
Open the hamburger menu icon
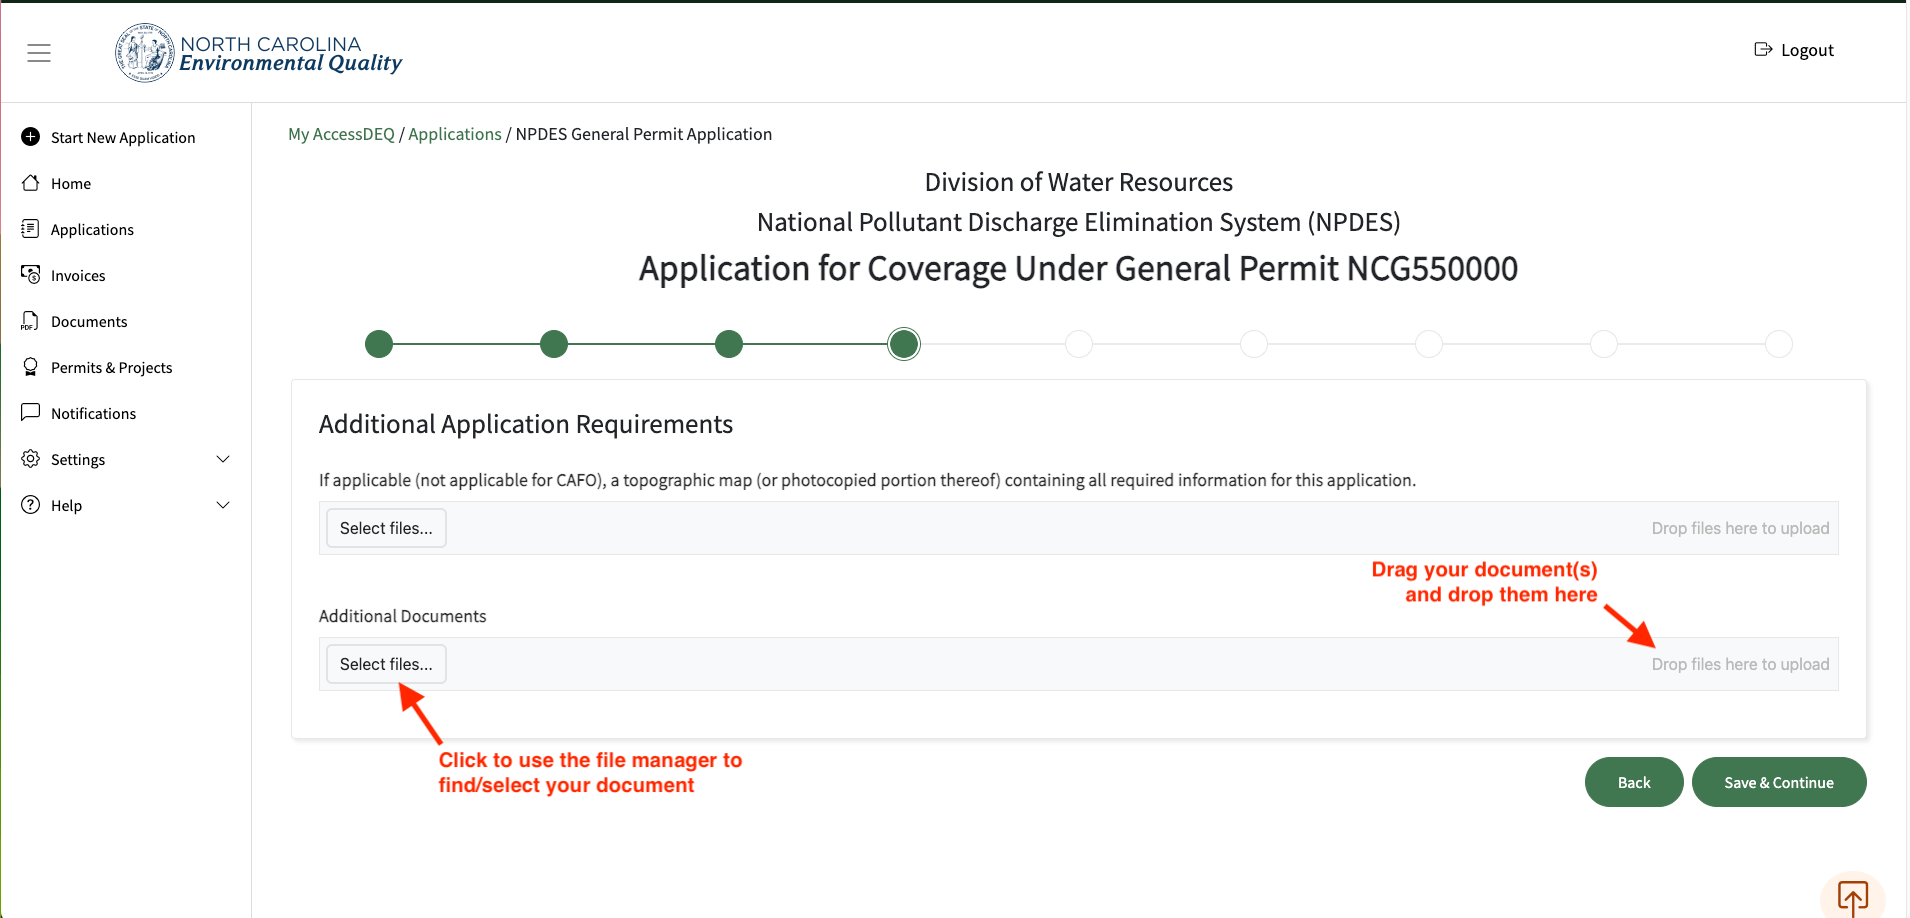(39, 53)
